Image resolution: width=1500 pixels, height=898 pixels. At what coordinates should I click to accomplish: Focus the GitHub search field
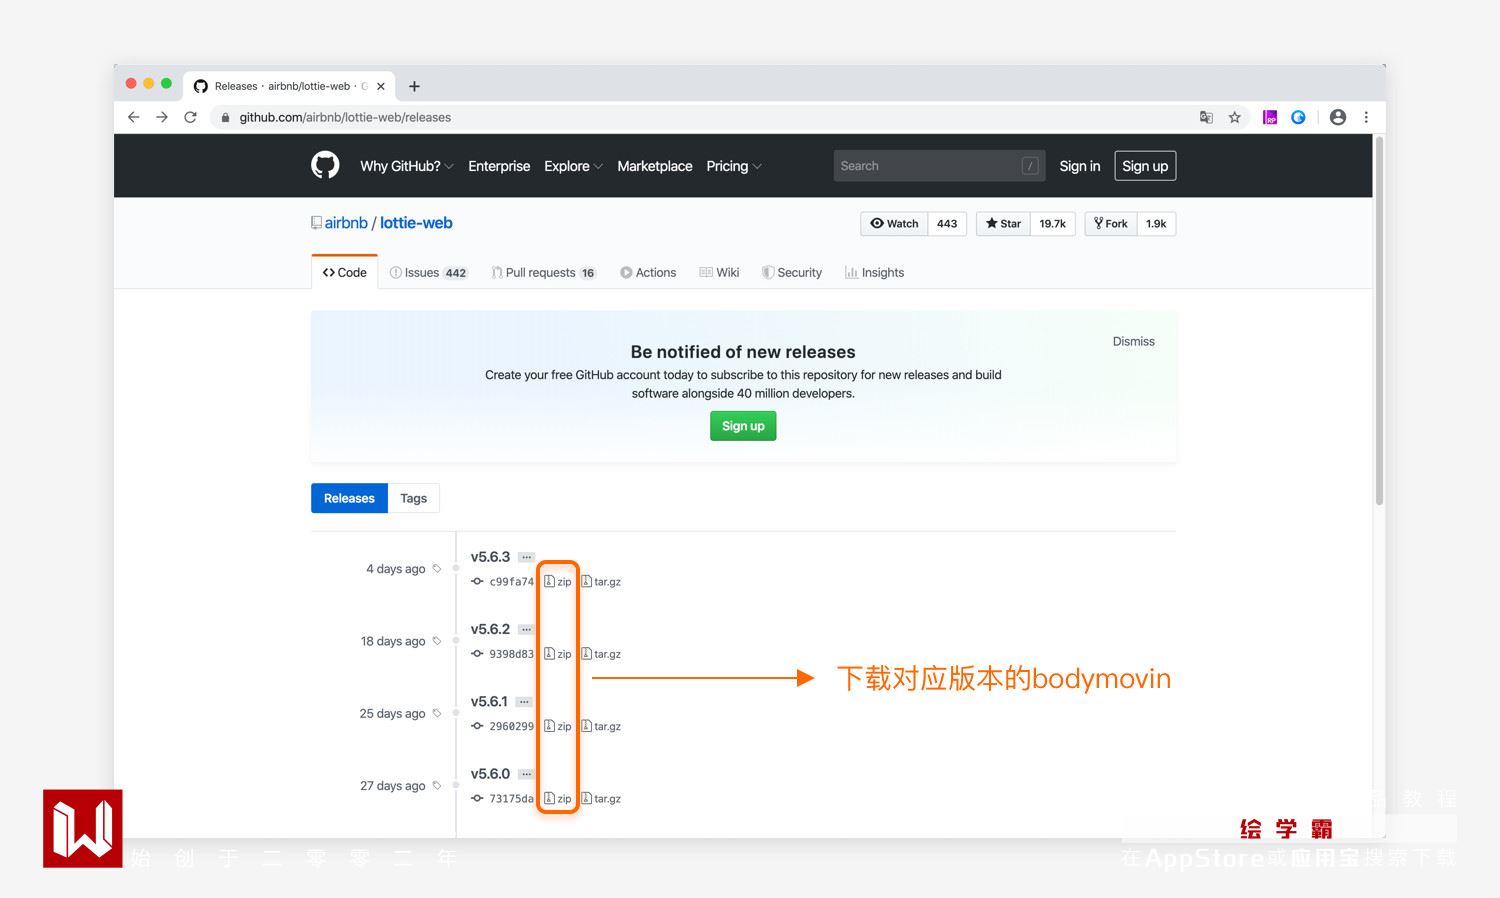coord(938,166)
